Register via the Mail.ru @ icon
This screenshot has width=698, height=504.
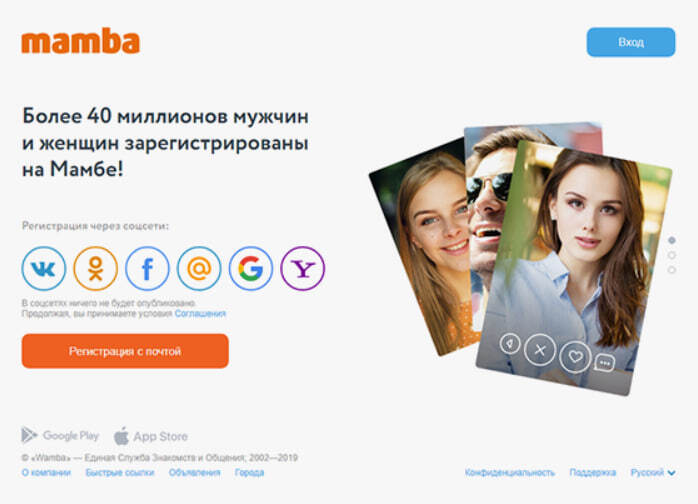(x=199, y=268)
